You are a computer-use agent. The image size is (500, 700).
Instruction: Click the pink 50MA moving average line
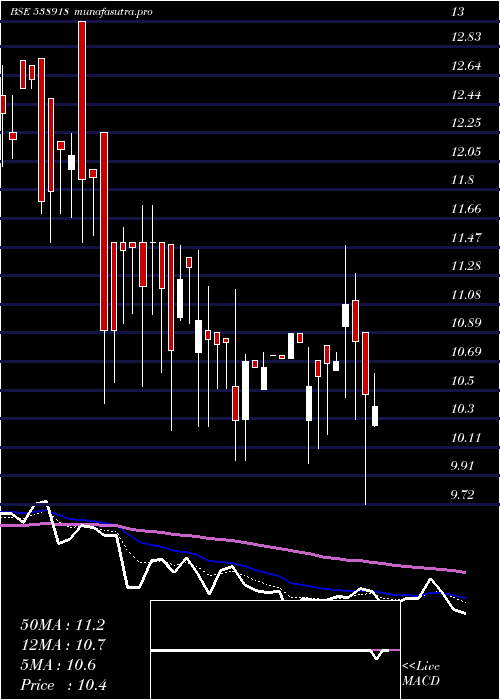(x=232, y=541)
